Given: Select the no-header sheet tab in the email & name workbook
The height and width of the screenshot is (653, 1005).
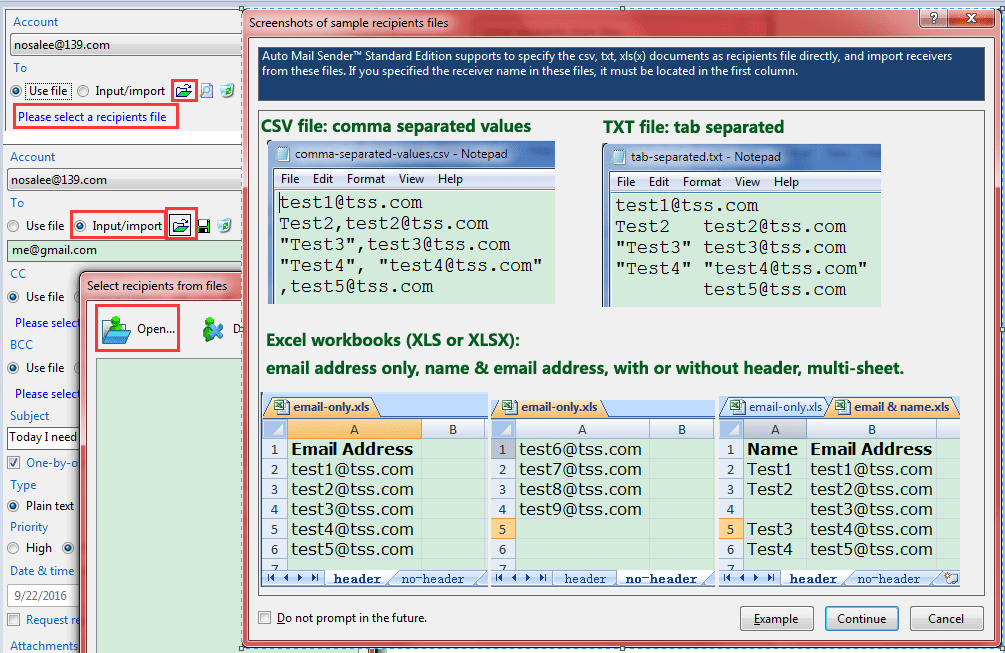Looking at the screenshot, I should click(x=888, y=579).
